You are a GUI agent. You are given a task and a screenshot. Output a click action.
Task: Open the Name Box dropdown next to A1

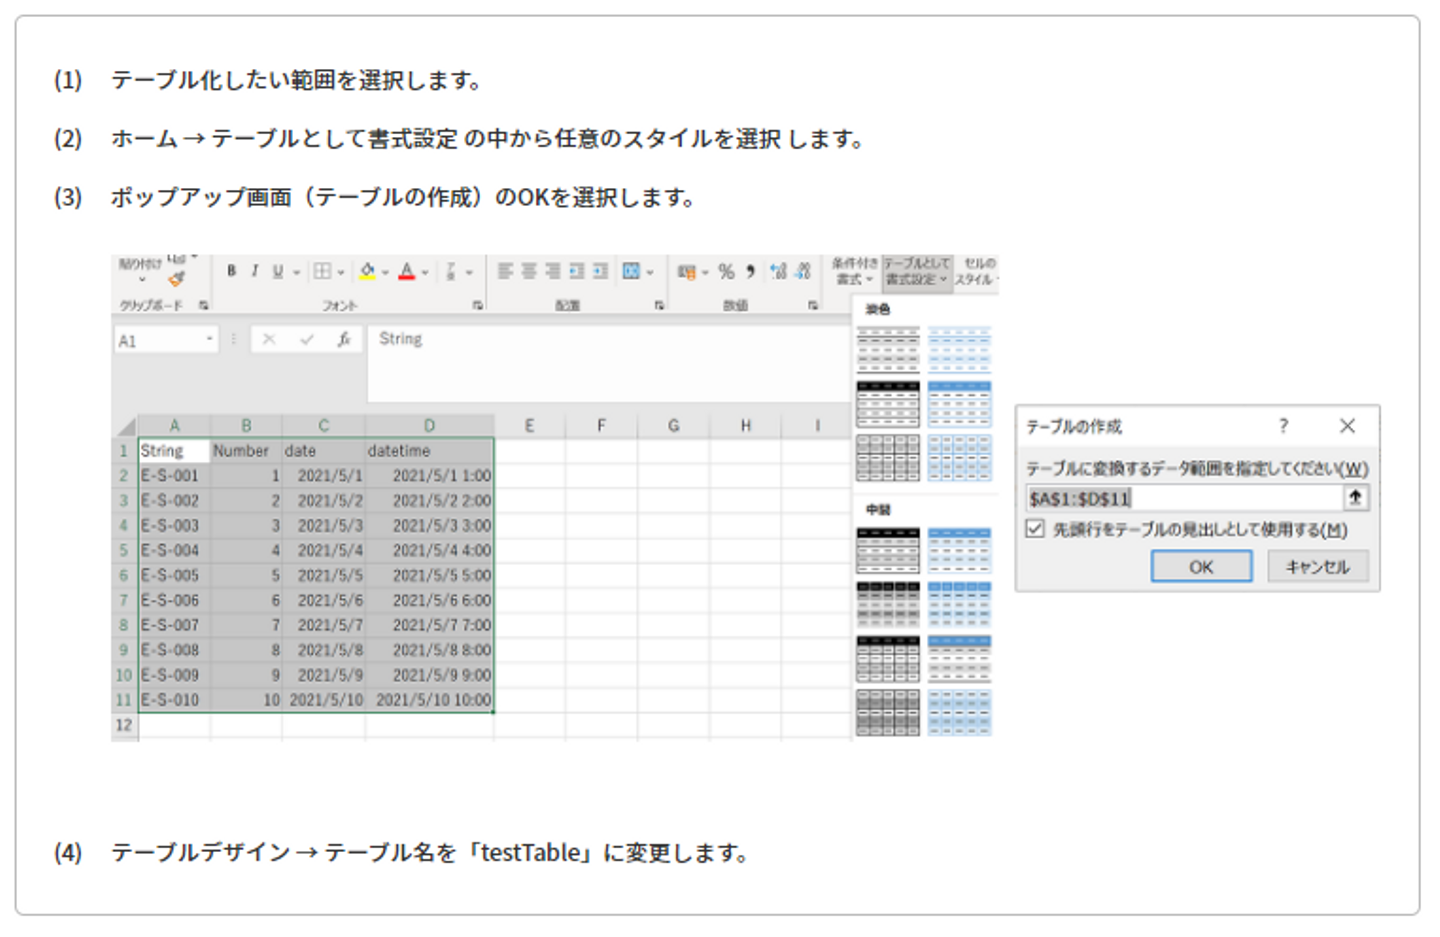(209, 340)
